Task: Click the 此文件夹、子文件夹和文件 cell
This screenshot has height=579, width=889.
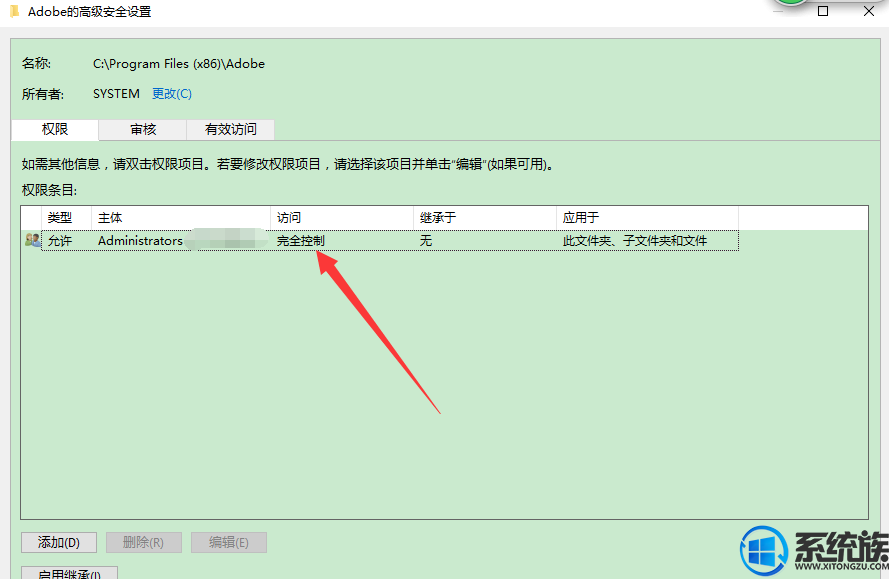Action: 635,241
